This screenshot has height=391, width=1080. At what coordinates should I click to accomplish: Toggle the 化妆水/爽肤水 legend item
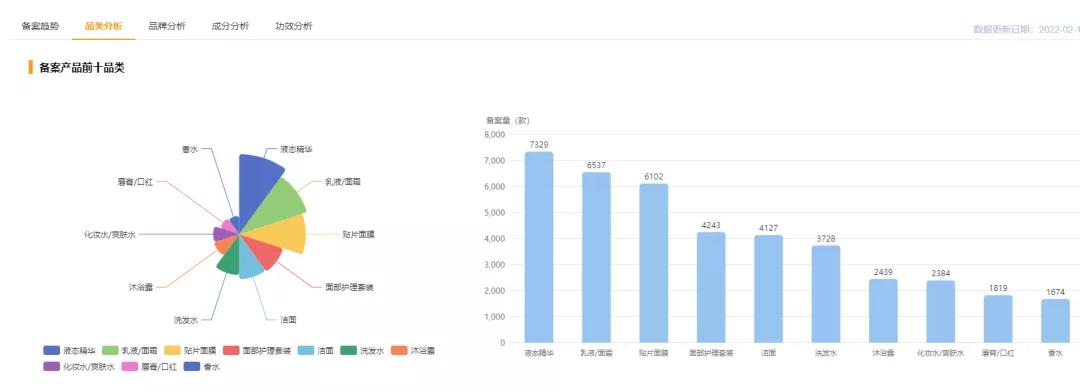click(x=79, y=366)
